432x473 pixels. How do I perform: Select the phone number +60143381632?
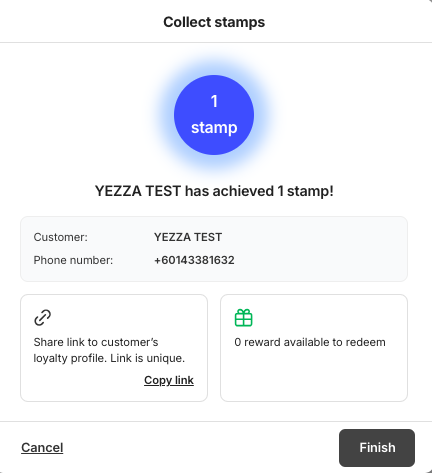pos(194,260)
